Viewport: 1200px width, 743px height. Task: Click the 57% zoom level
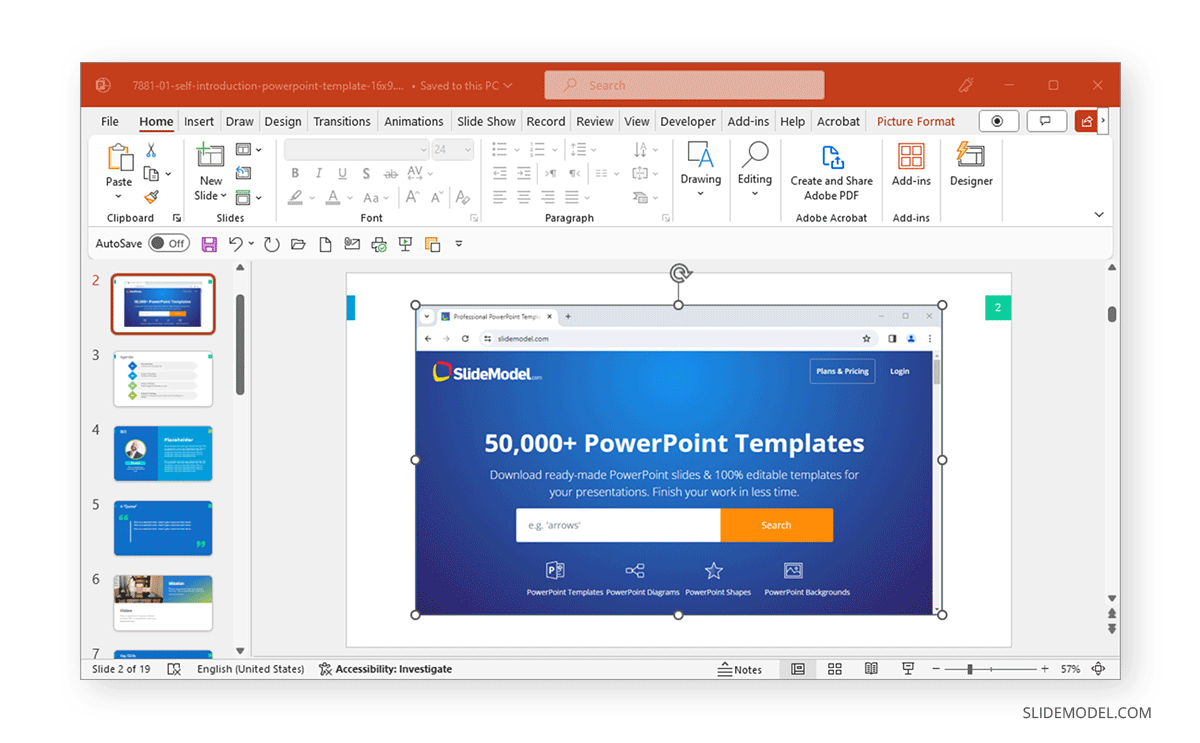pos(1070,669)
